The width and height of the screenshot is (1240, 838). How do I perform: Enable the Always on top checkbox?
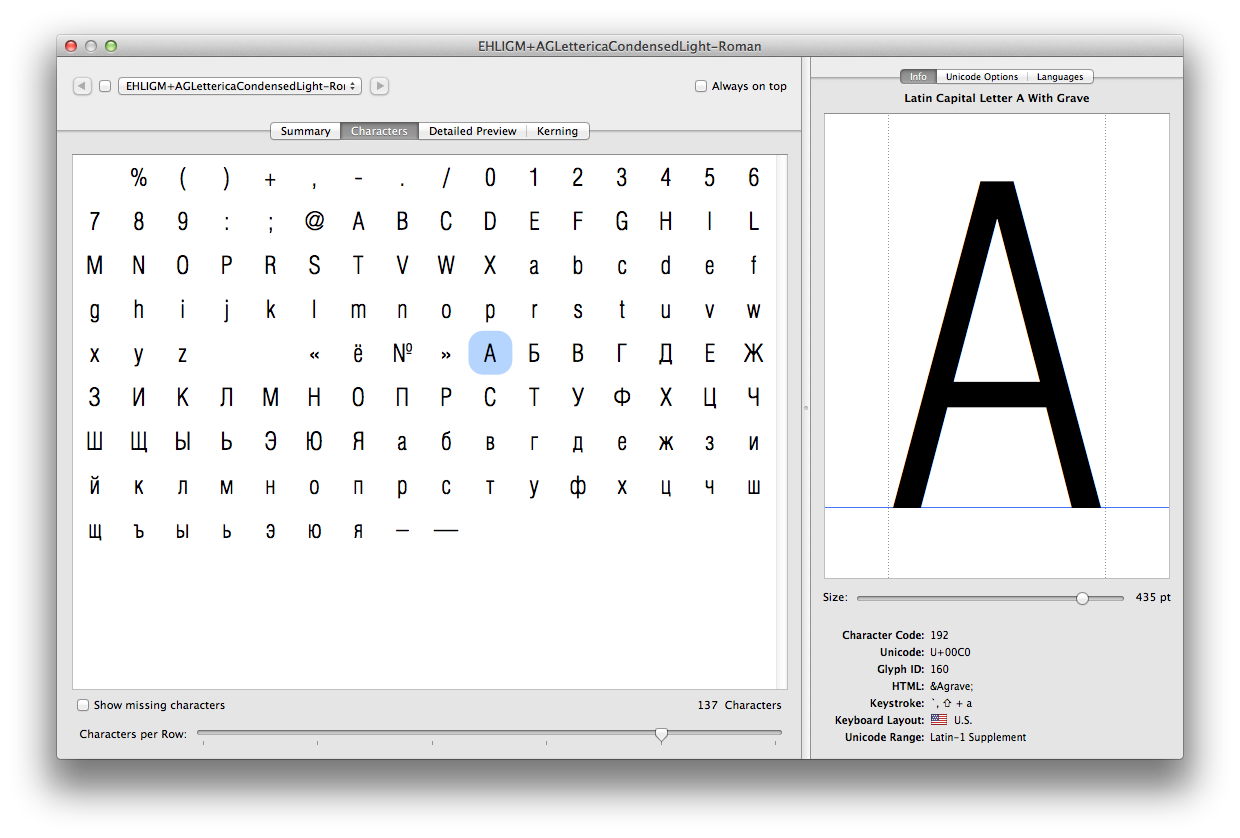701,86
